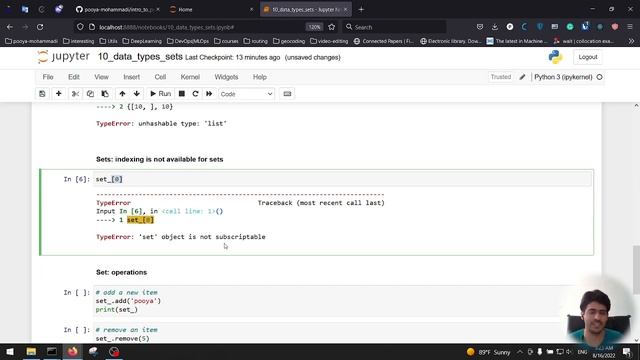Open the video-editing bookmarks folder
640x360 pixels.
(329, 41)
